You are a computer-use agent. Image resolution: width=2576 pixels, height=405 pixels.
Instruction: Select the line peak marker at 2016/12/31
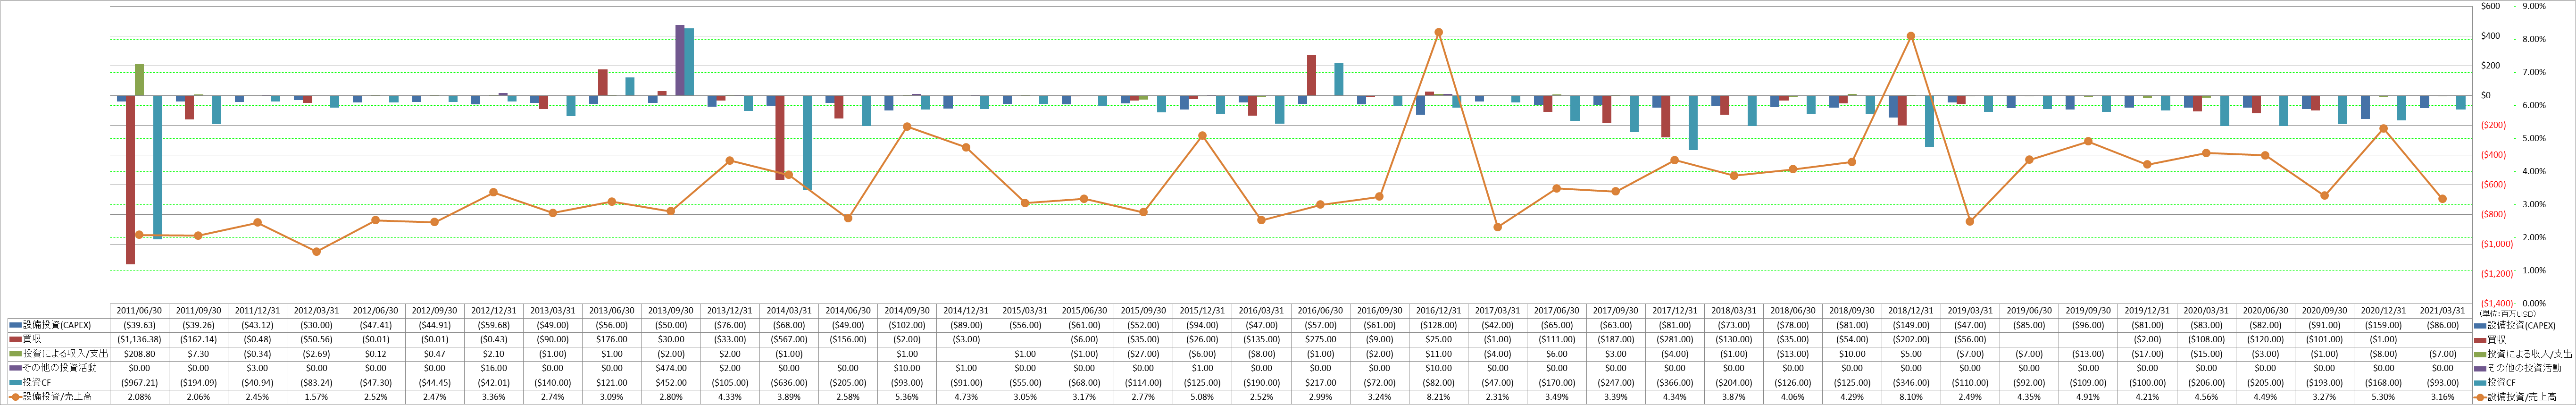(1438, 32)
